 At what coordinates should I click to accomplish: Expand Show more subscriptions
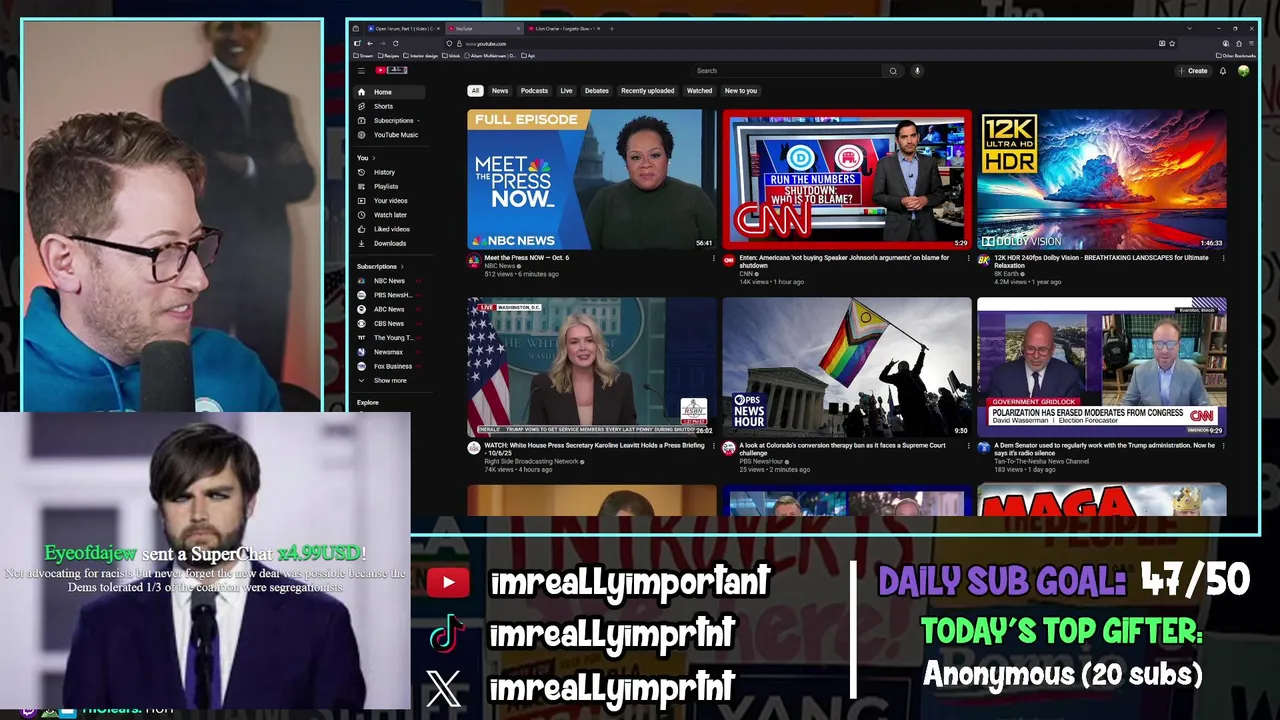[x=390, y=380]
